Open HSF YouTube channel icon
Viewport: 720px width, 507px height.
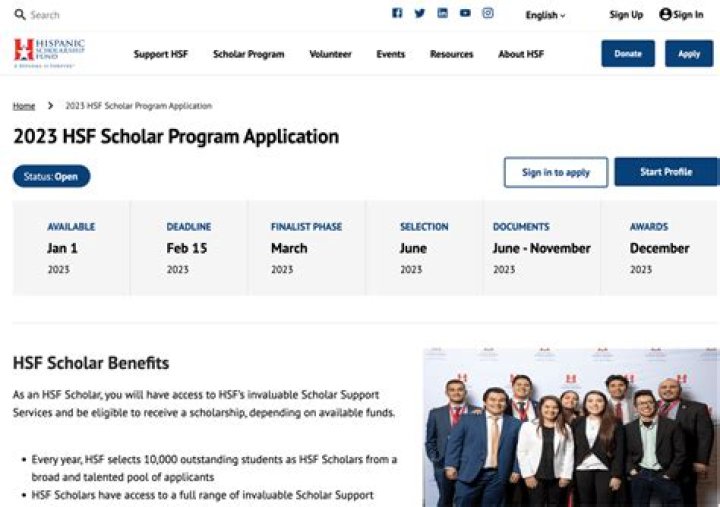tap(465, 14)
